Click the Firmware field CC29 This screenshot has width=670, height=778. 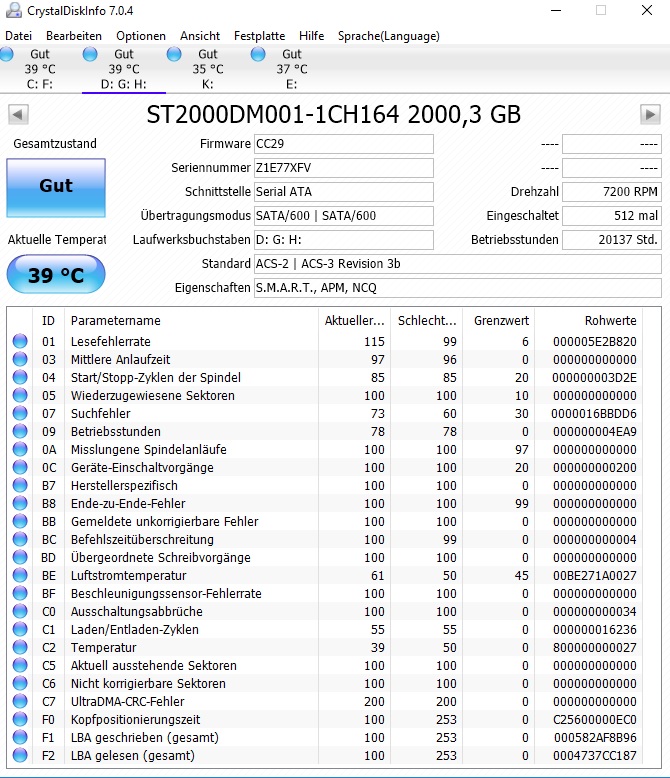(x=343, y=144)
